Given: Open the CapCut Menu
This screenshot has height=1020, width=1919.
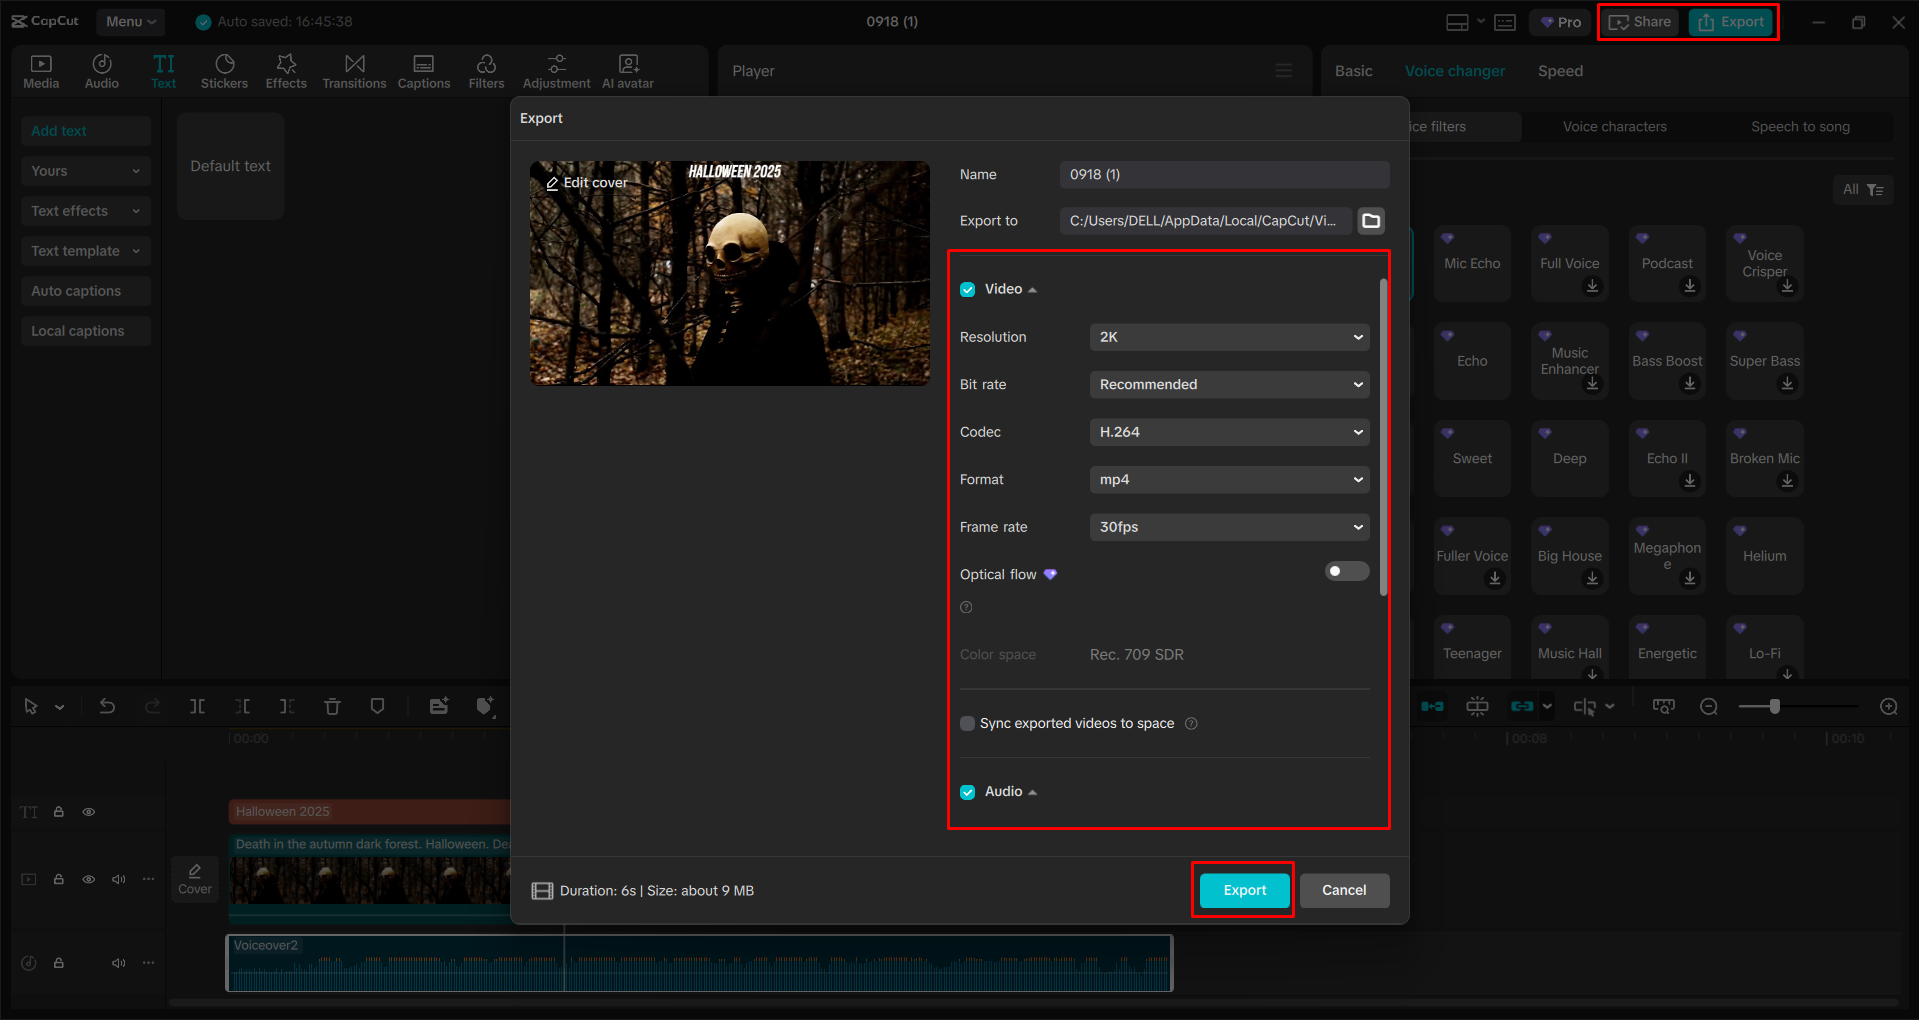Looking at the screenshot, I should (130, 21).
